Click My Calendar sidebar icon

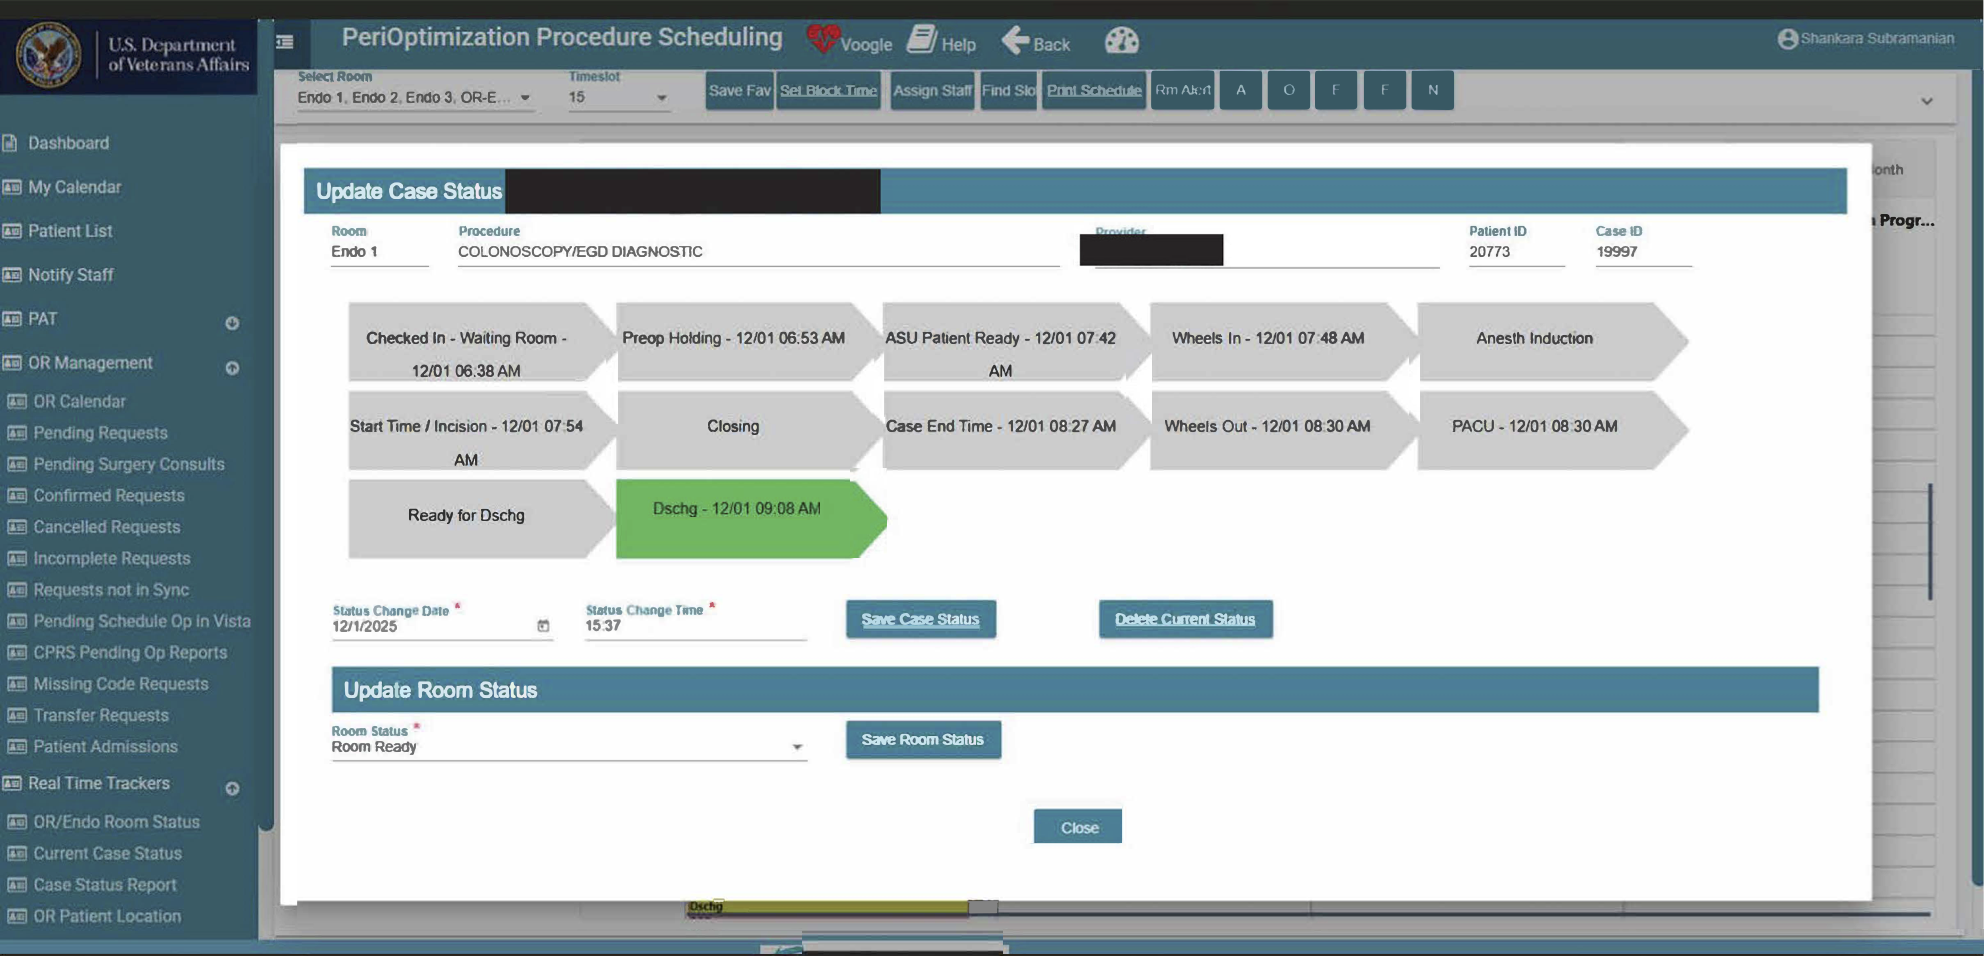[11, 187]
